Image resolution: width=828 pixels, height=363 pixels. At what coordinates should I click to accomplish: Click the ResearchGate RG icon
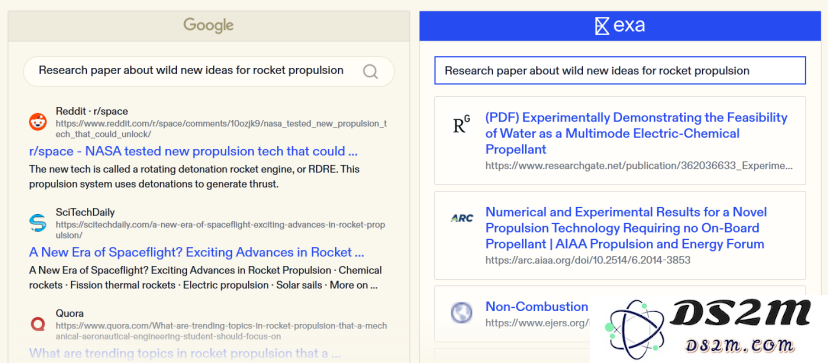[x=462, y=124]
